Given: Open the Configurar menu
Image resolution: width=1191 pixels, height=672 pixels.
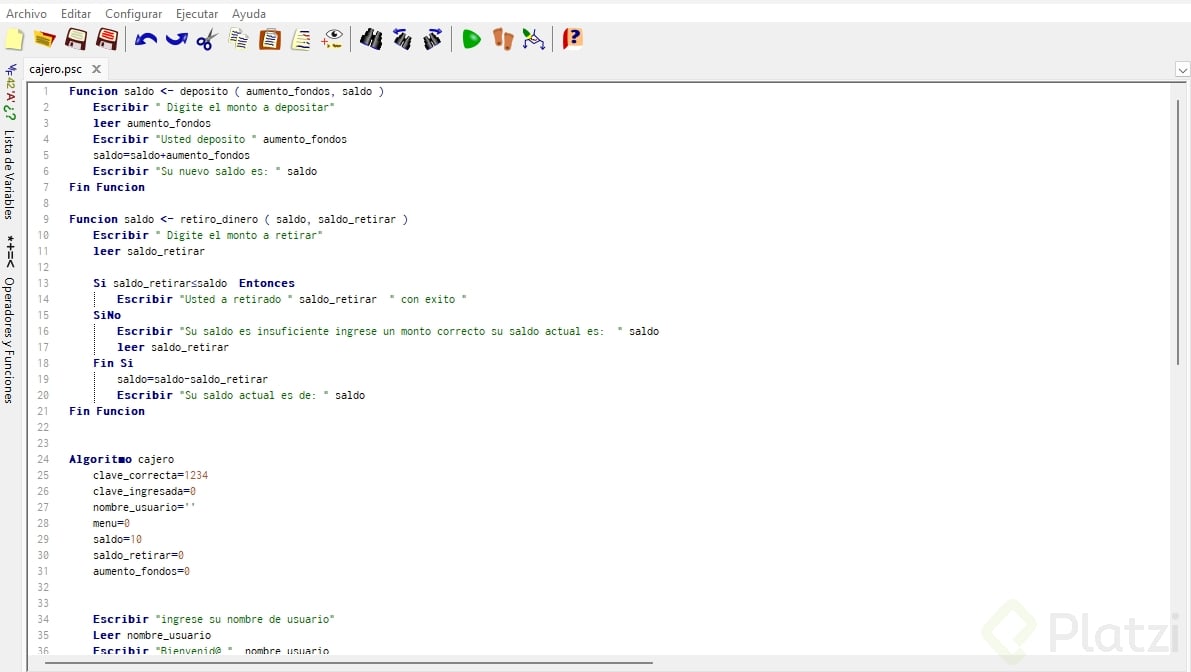Looking at the screenshot, I should coord(134,14).
